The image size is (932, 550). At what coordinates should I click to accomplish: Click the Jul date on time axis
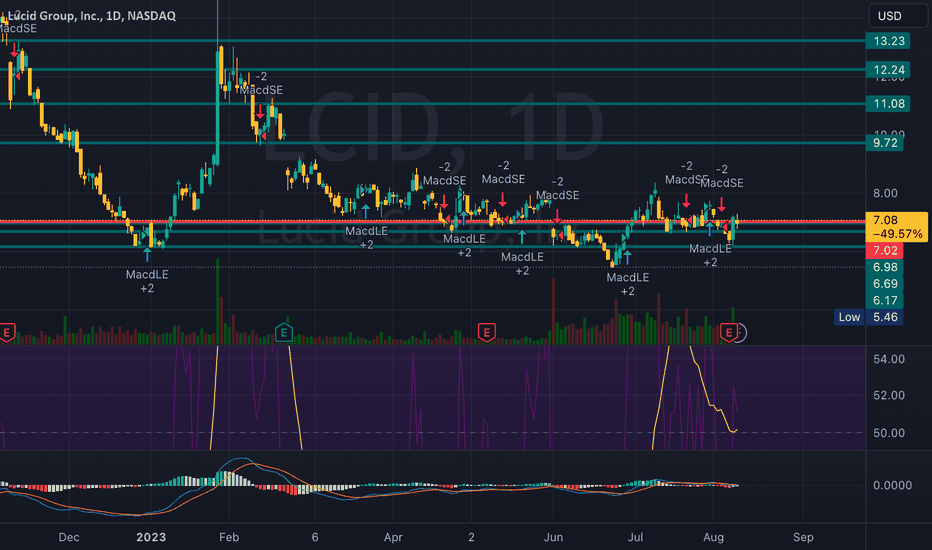pyautogui.click(x=635, y=537)
